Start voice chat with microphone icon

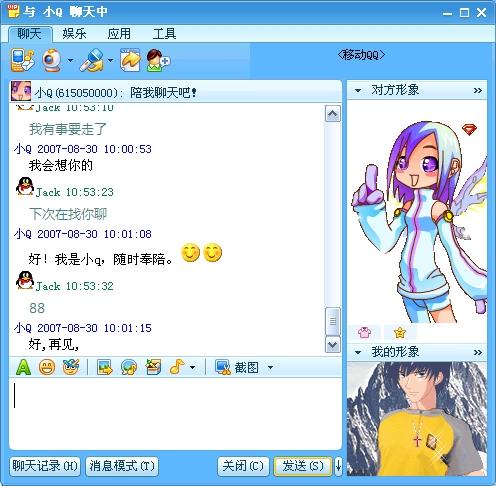92,60
